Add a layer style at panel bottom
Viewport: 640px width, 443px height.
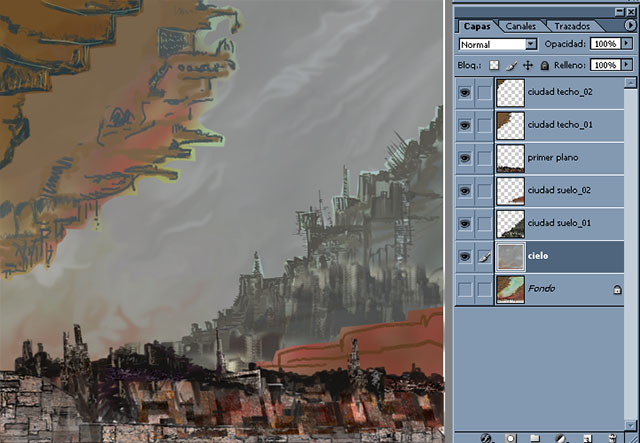point(485,439)
